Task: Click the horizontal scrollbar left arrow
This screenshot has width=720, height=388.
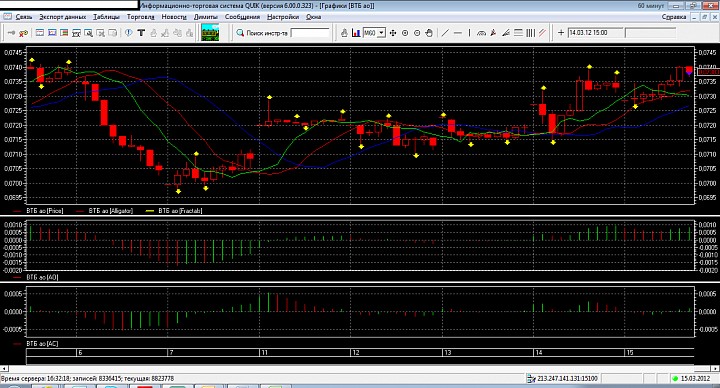Action: click(x=4, y=368)
